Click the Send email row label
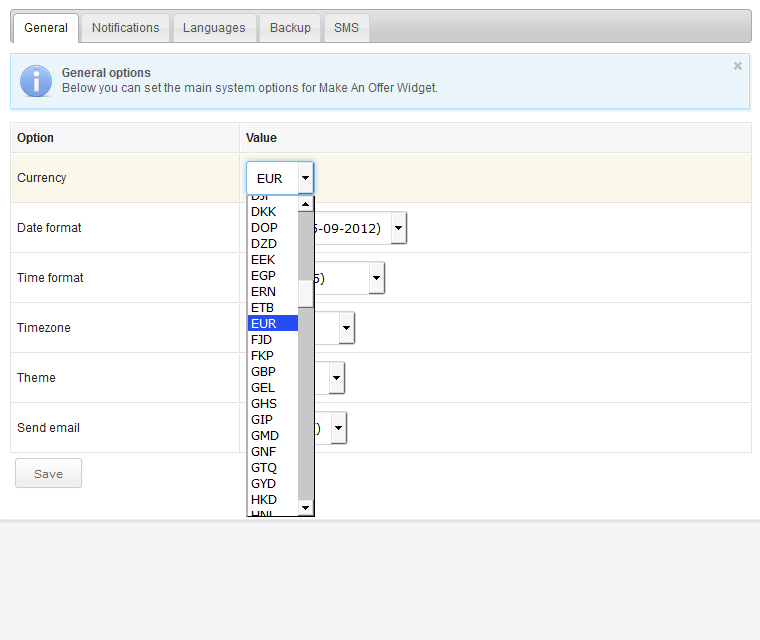The image size is (760, 640). 48,428
